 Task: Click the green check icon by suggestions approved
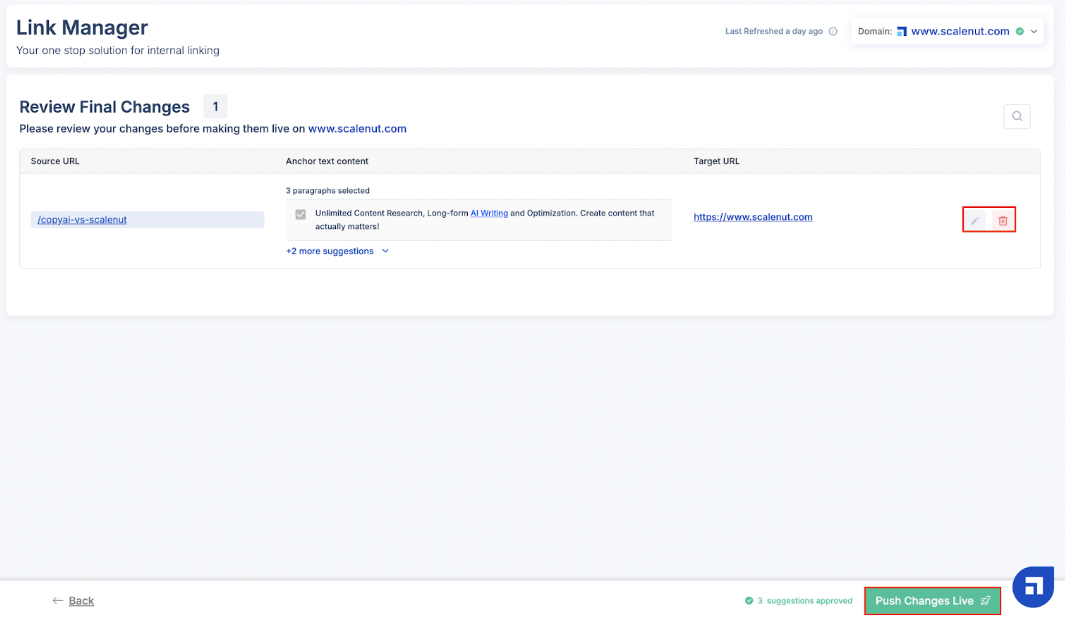pyautogui.click(x=748, y=601)
